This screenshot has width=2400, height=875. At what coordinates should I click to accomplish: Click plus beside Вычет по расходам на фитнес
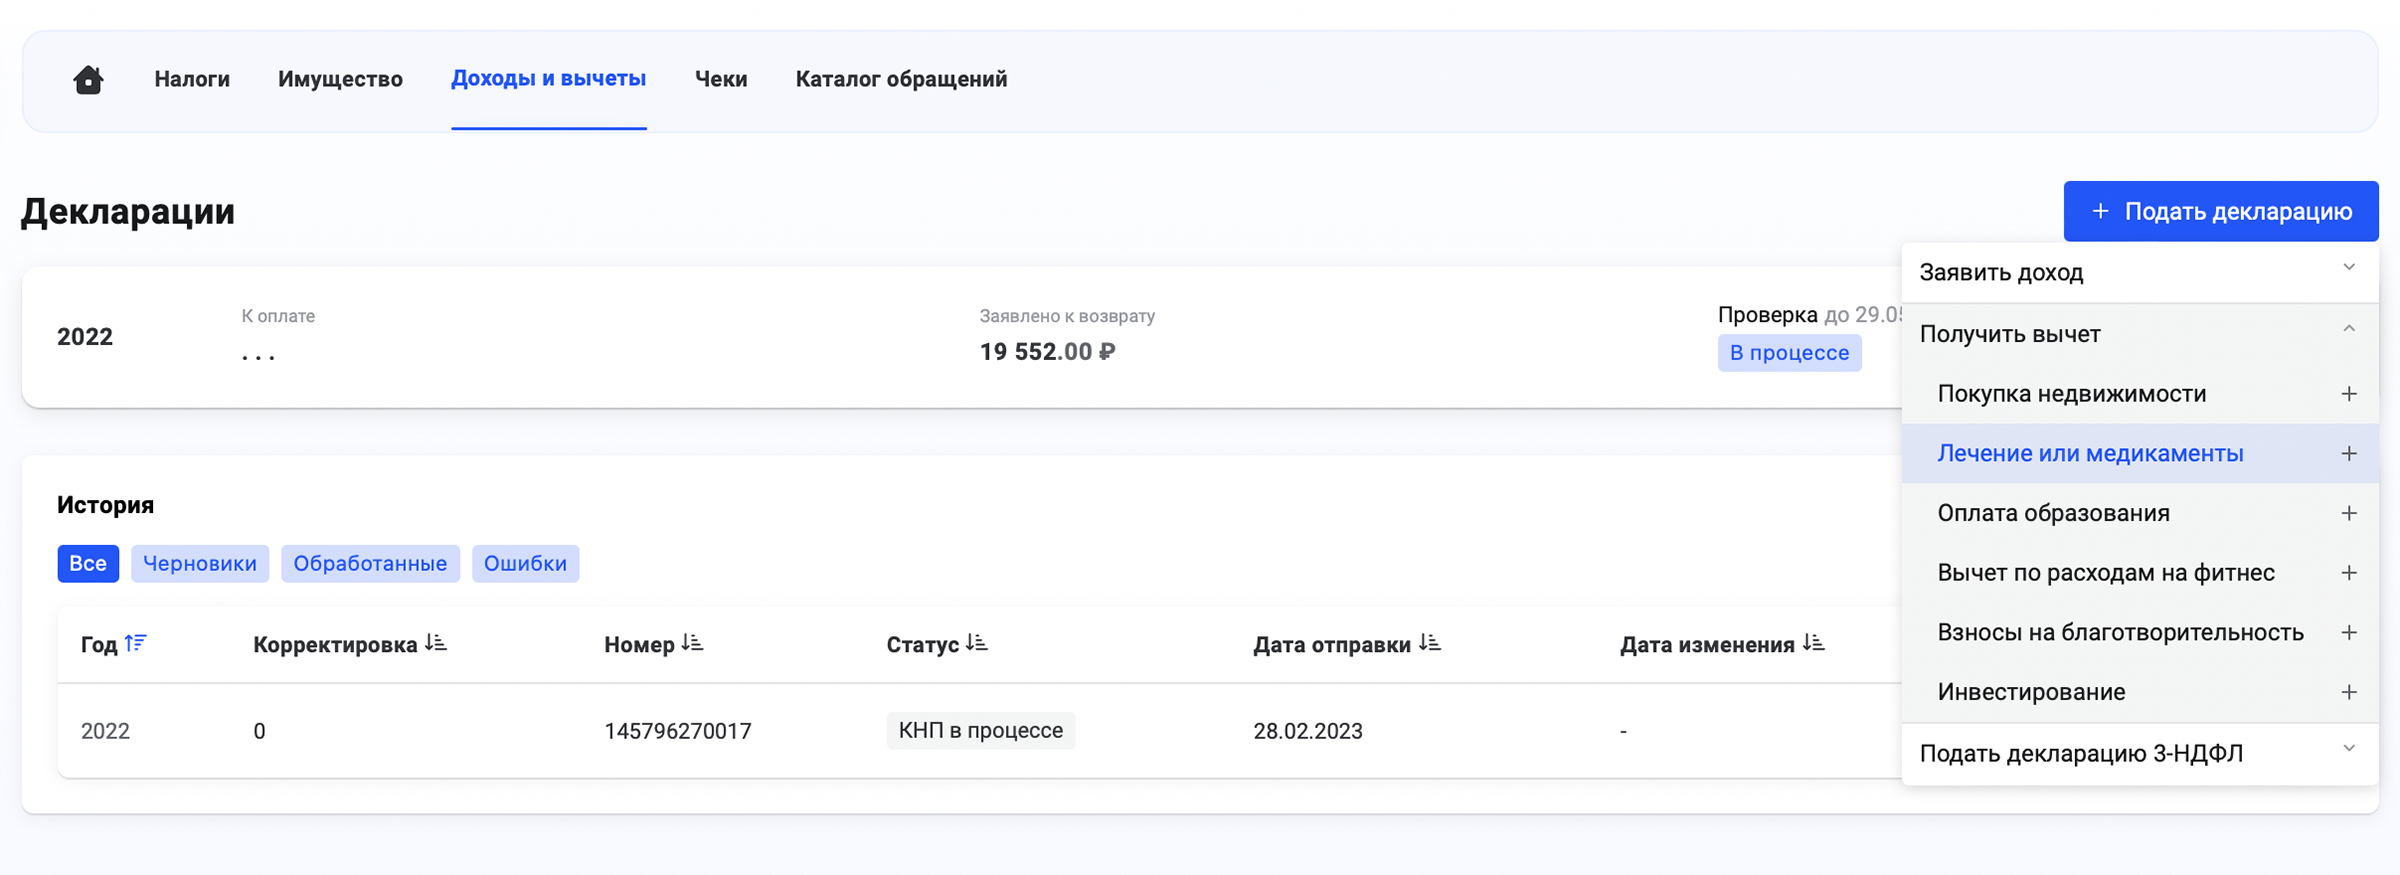click(2349, 573)
